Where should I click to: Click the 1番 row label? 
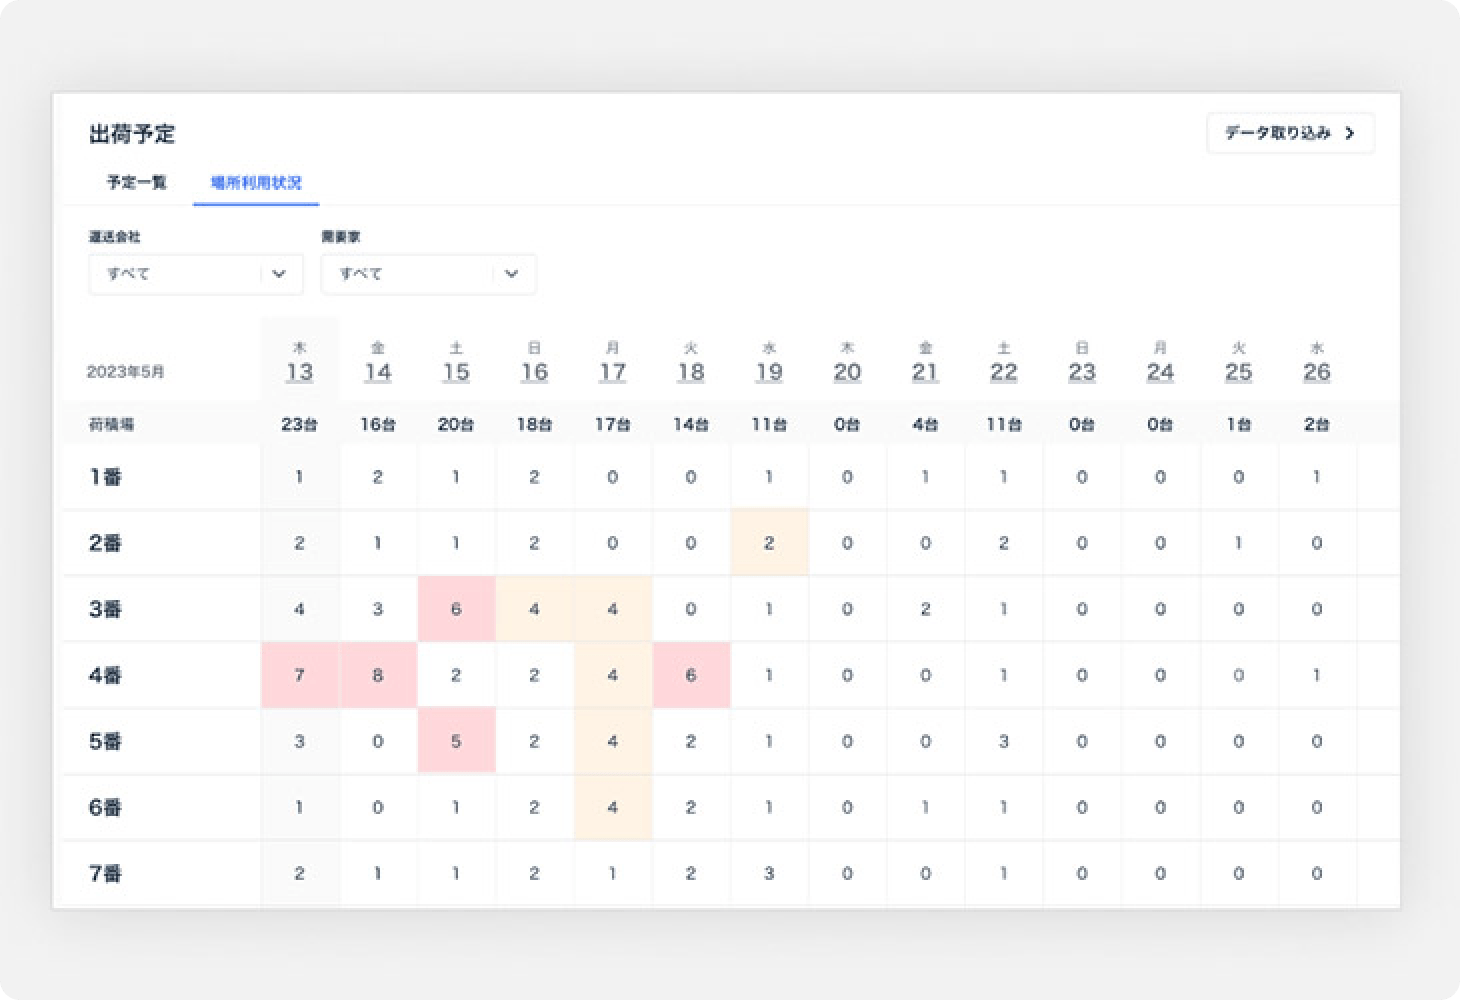point(106,477)
